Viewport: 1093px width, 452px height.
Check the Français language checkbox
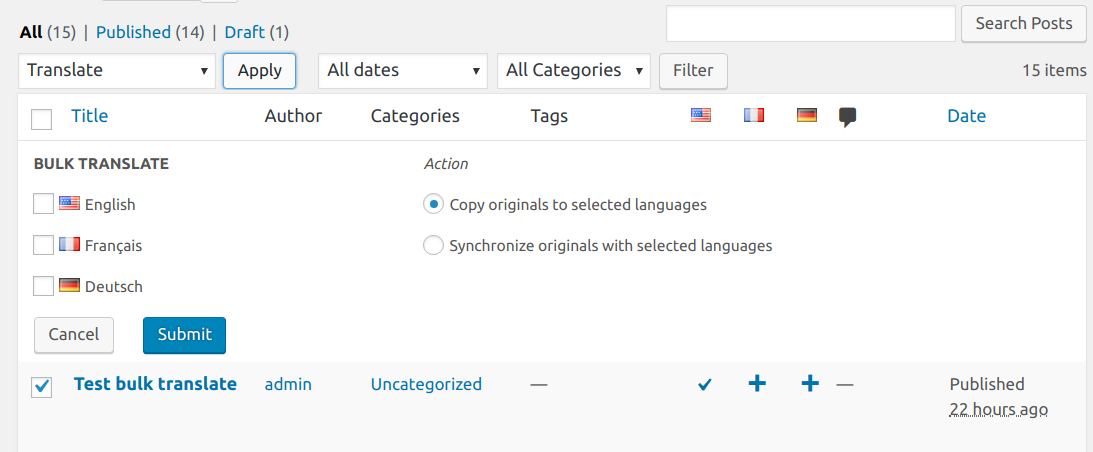(x=43, y=246)
